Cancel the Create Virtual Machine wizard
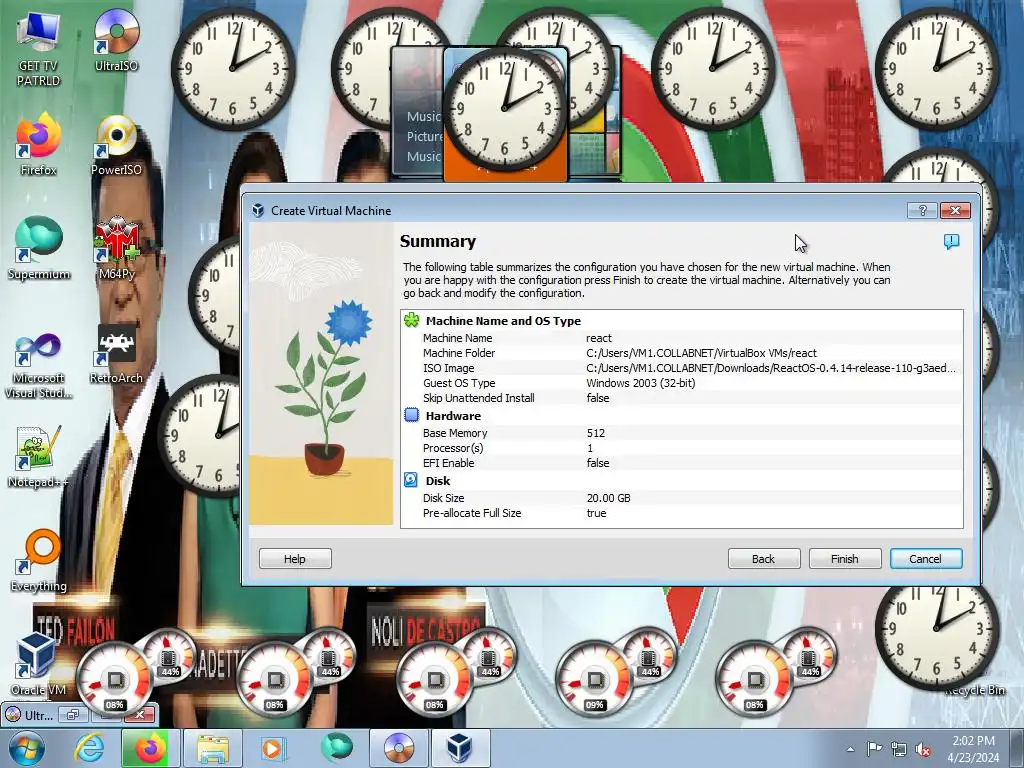Image resolution: width=1024 pixels, height=768 pixels. [926, 559]
